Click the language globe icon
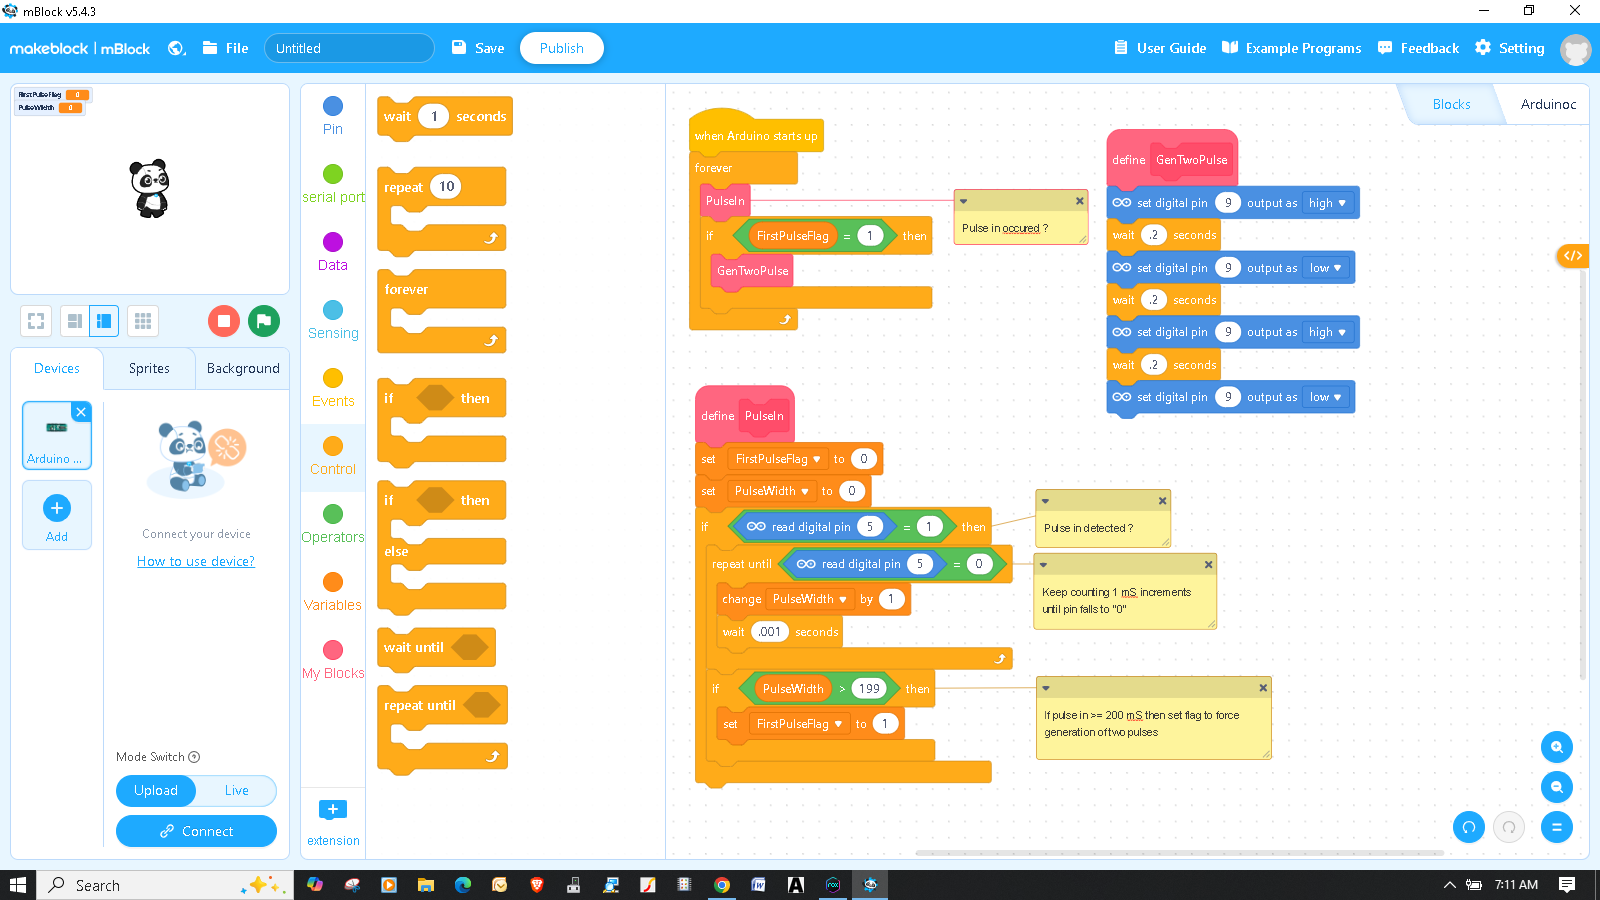This screenshot has width=1600, height=900. tap(176, 48)
